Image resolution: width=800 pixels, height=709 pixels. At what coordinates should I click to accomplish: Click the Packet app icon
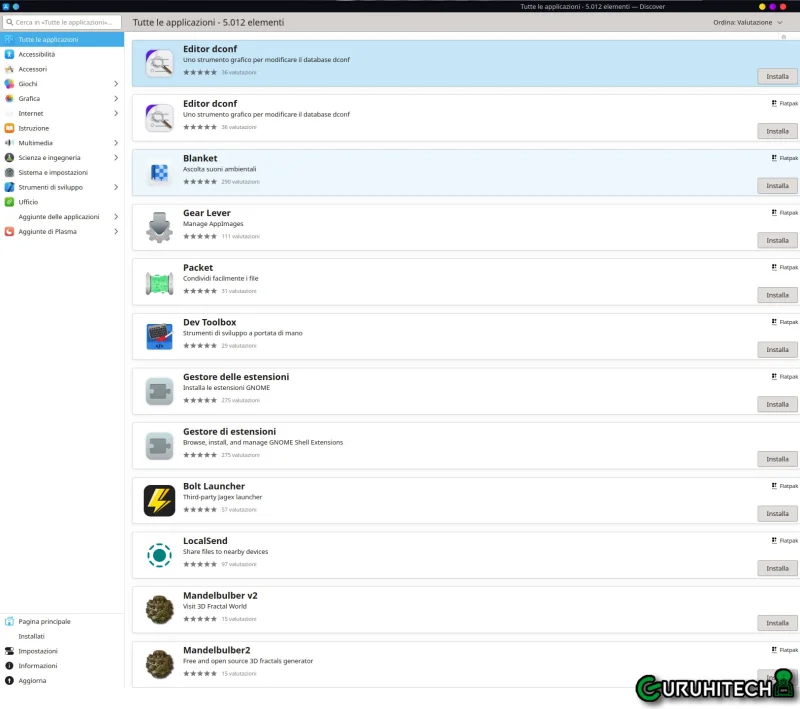pos(159,283)
